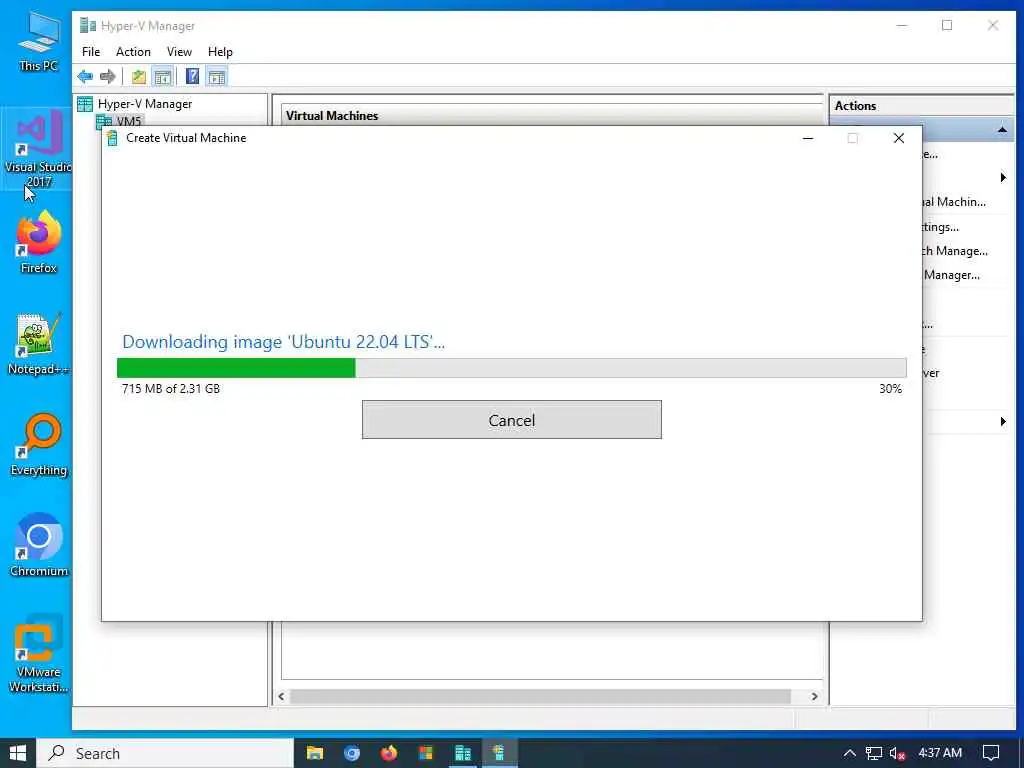Select Hyper-V Manager root tree node
Screen dimensions: 1024x768
click(x=135, y=104)
